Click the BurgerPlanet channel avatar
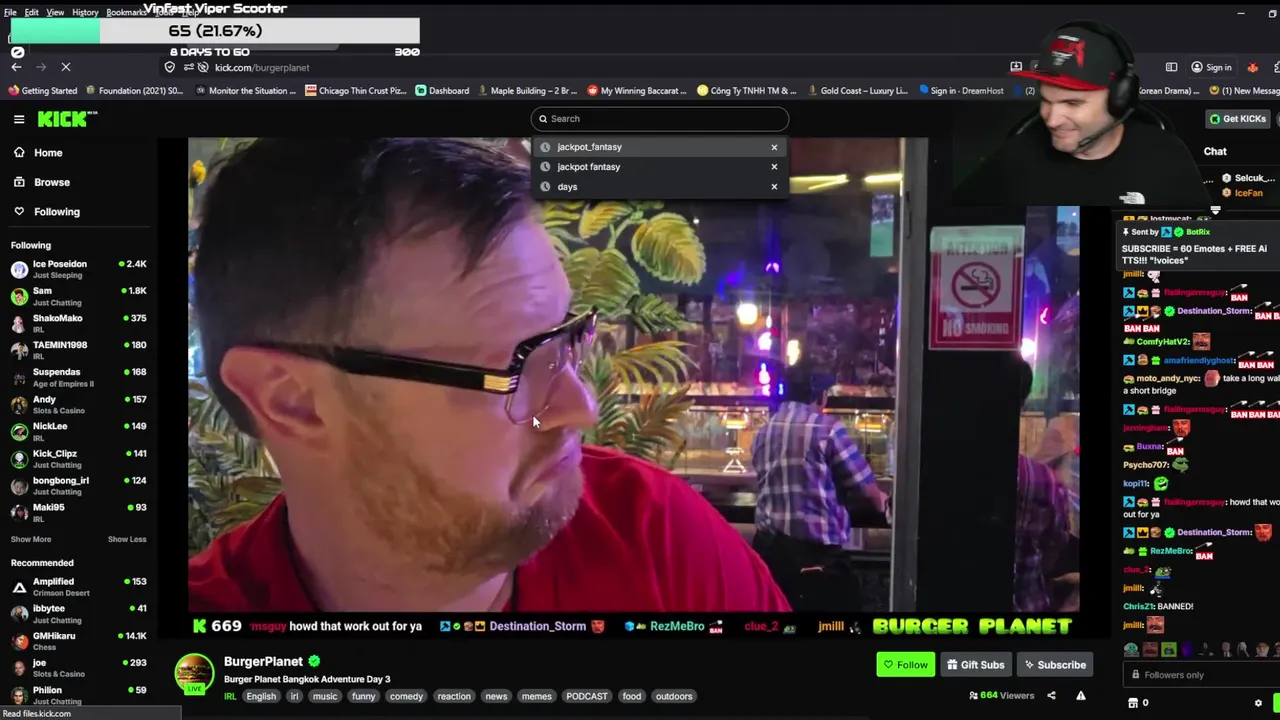 [x=194, y=674]
